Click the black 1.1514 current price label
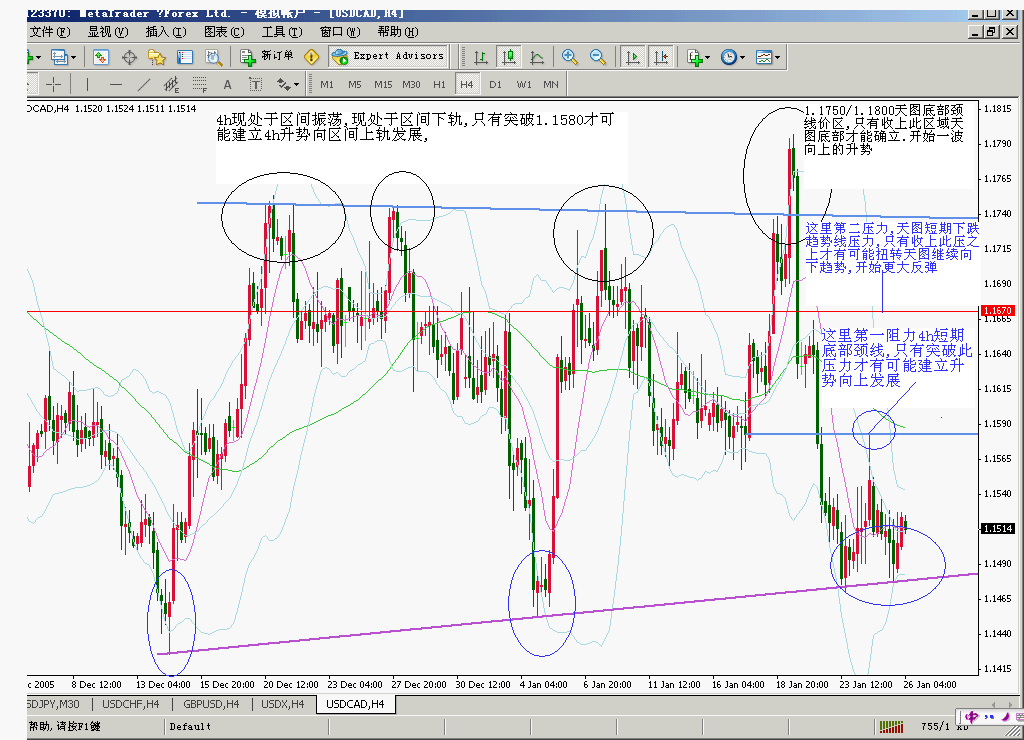Image resolution: width=1024 pixels, height=740 pixels. point(998,528)
